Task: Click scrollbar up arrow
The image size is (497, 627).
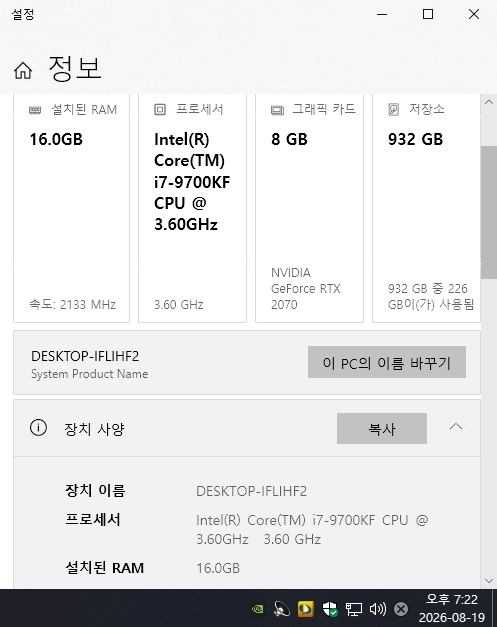Action: [489, 102]
